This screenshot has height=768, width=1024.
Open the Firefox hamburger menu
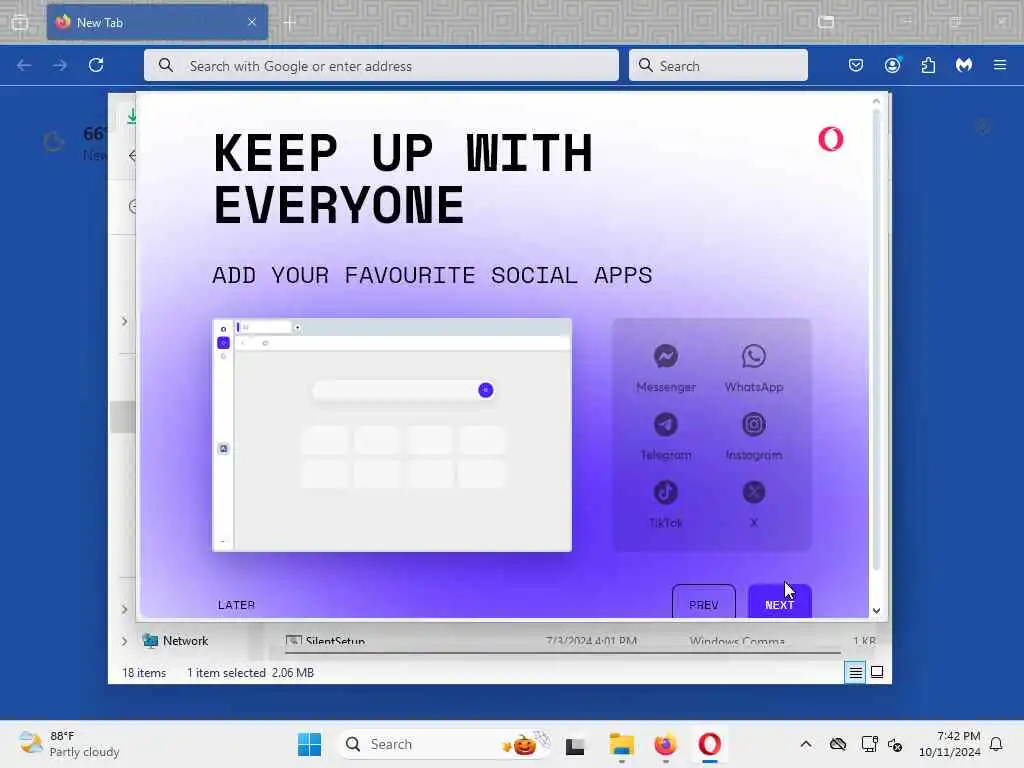pos(1000,65)
